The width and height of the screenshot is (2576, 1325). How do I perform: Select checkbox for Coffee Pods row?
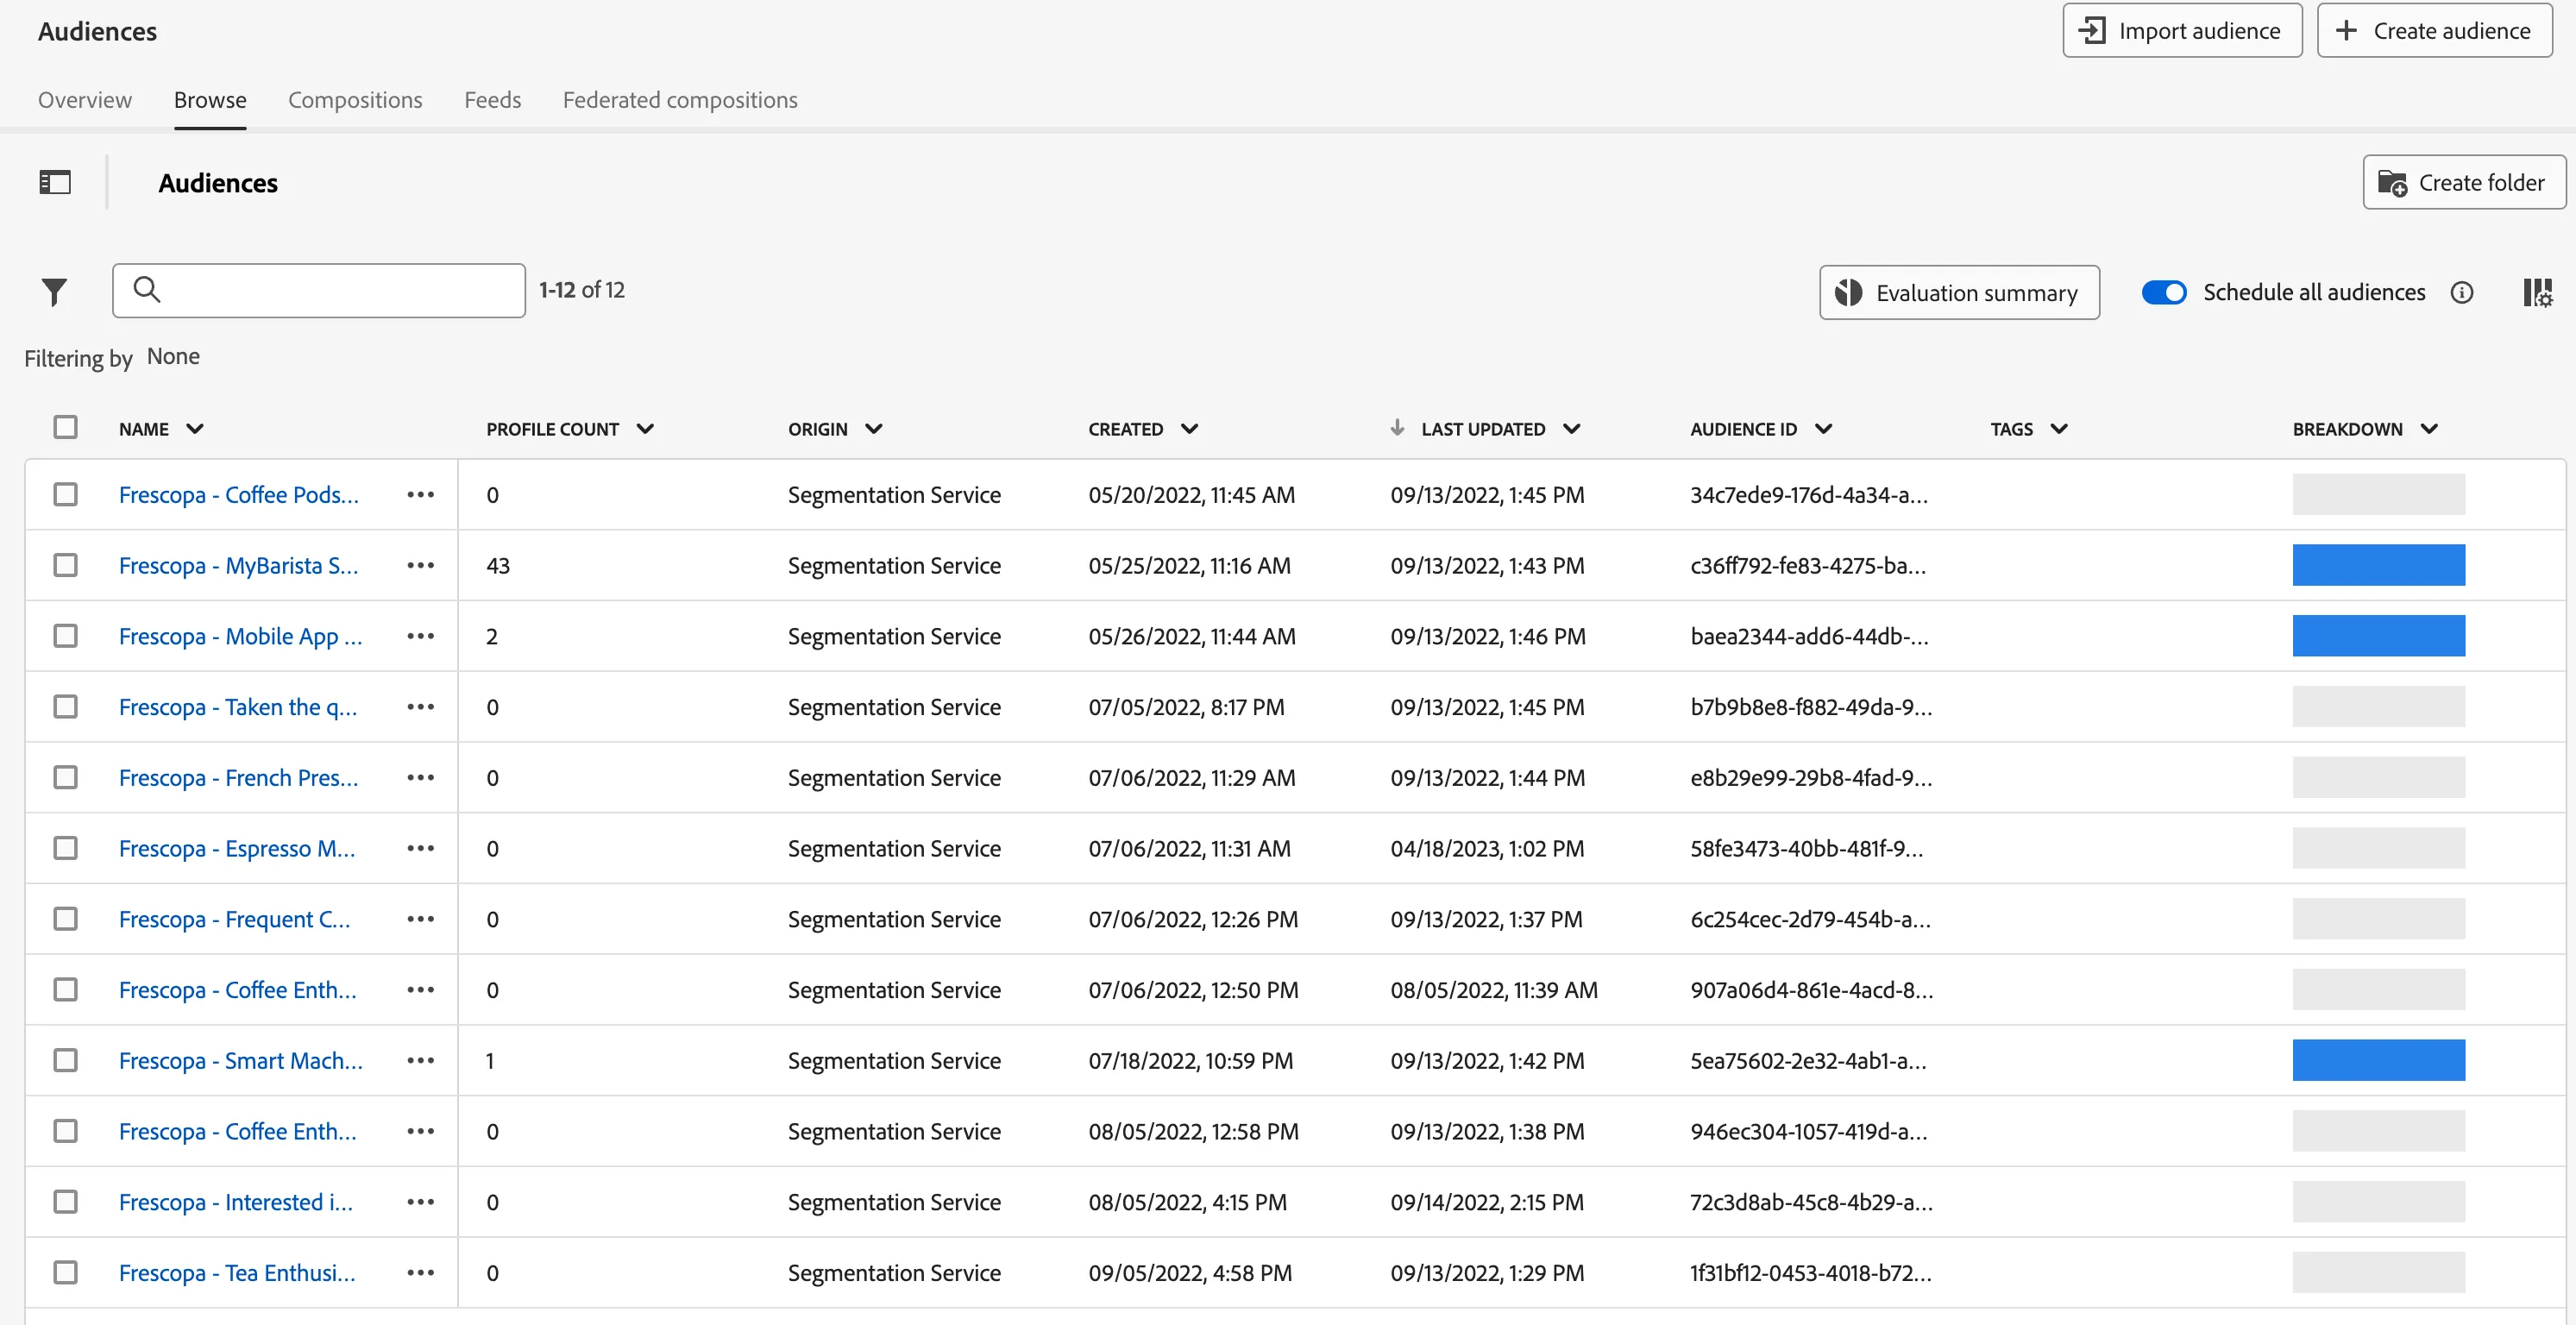(66, 494)
